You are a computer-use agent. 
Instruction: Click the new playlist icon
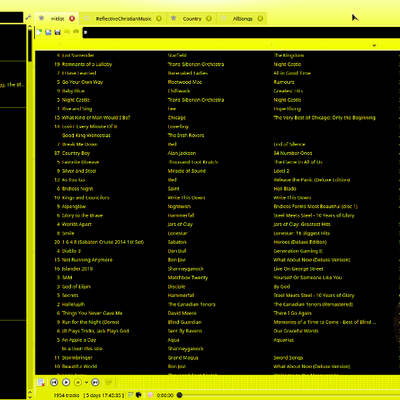pos(39,32)
